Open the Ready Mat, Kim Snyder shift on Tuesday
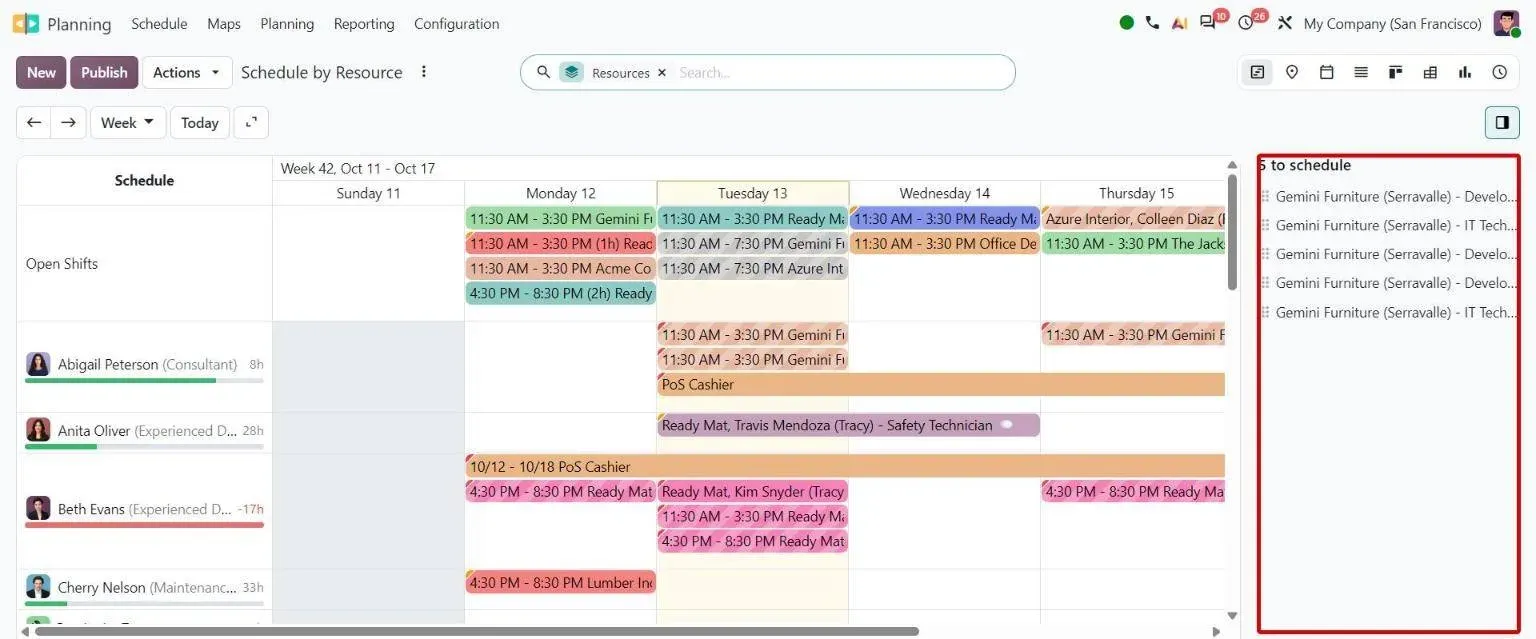The height and width of the screenshot is (639, 1536). (x=753, y=491)
